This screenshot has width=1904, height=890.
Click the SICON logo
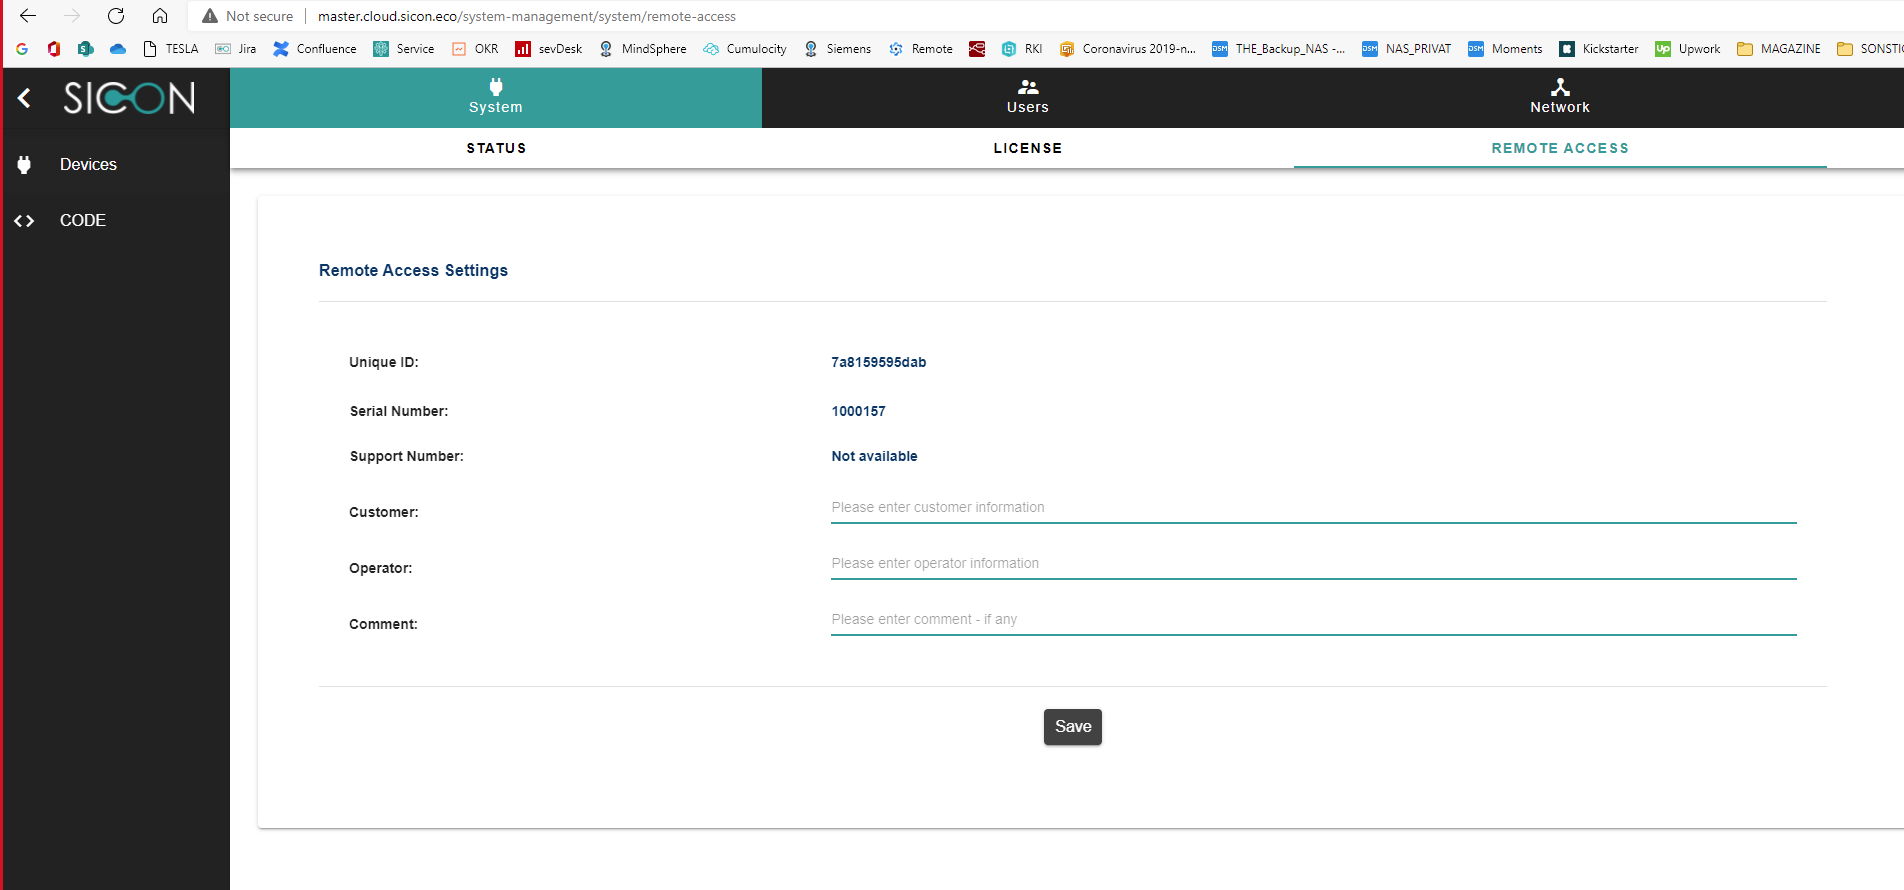(x=129, y=98)
